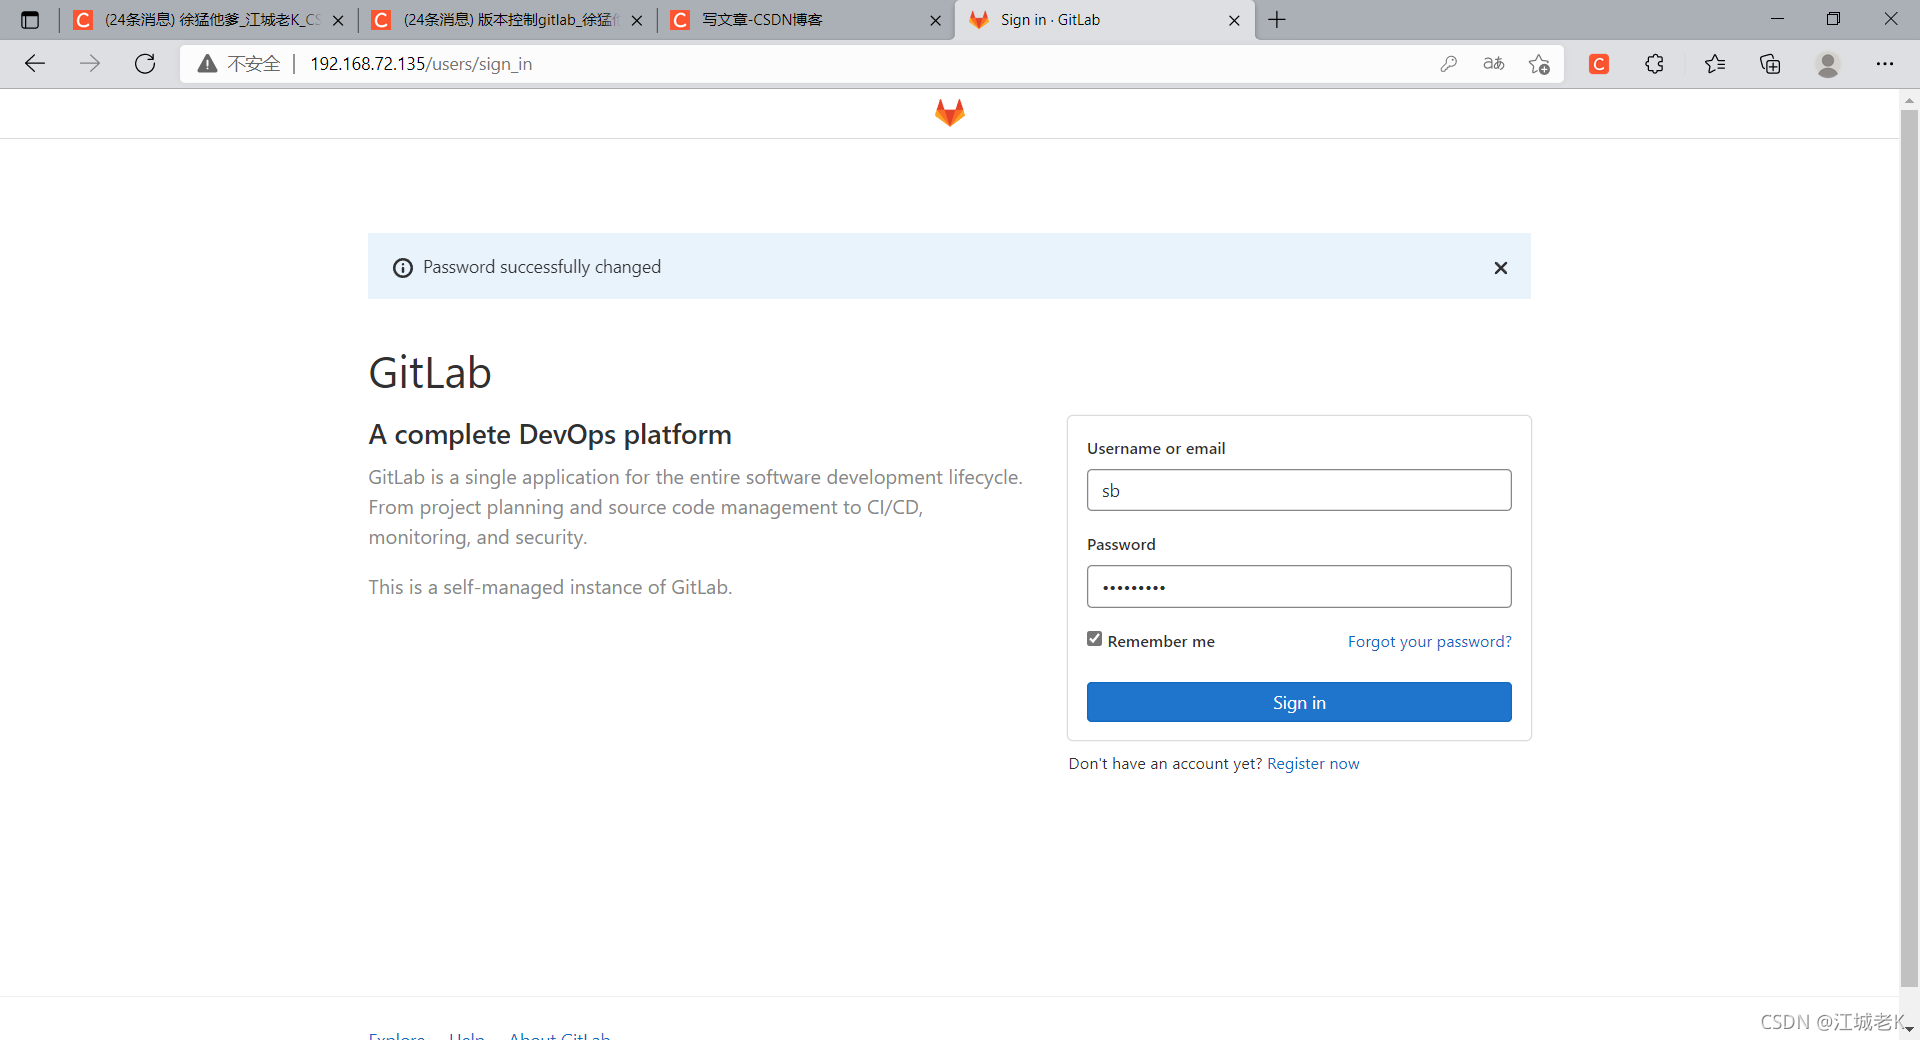Close the 版本控制gitlab tab
The height and width of the screenshot is (1040, 1920).
(x=637, y=20)
